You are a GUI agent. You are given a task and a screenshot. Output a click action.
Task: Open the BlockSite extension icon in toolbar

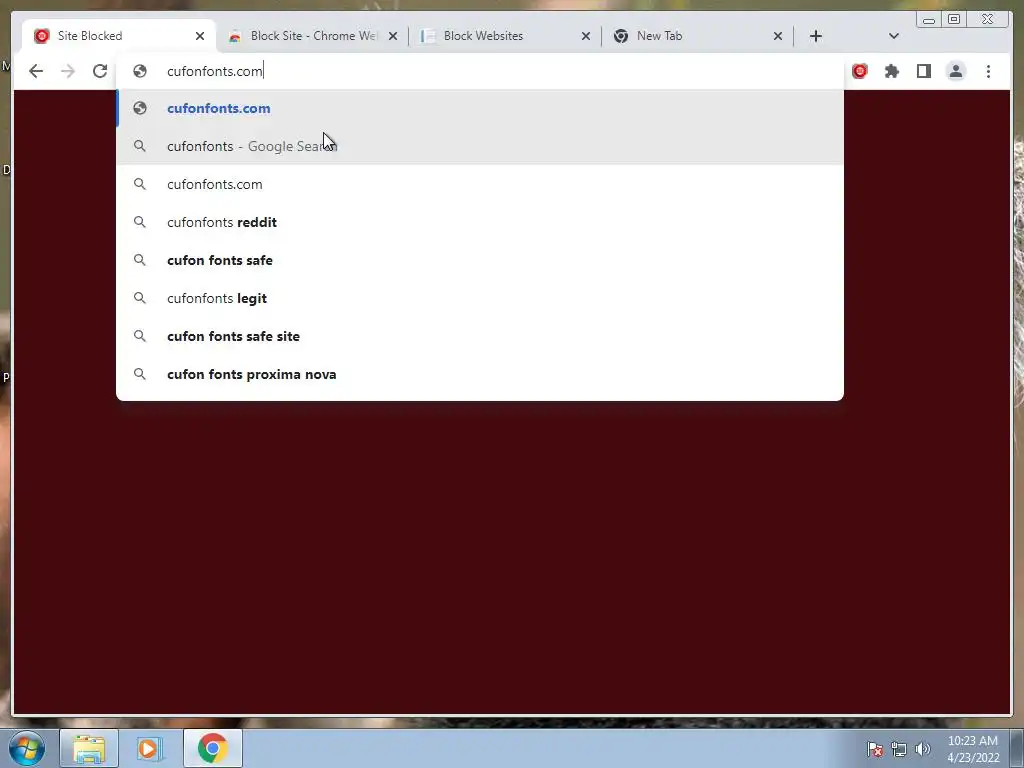point(859,71)
